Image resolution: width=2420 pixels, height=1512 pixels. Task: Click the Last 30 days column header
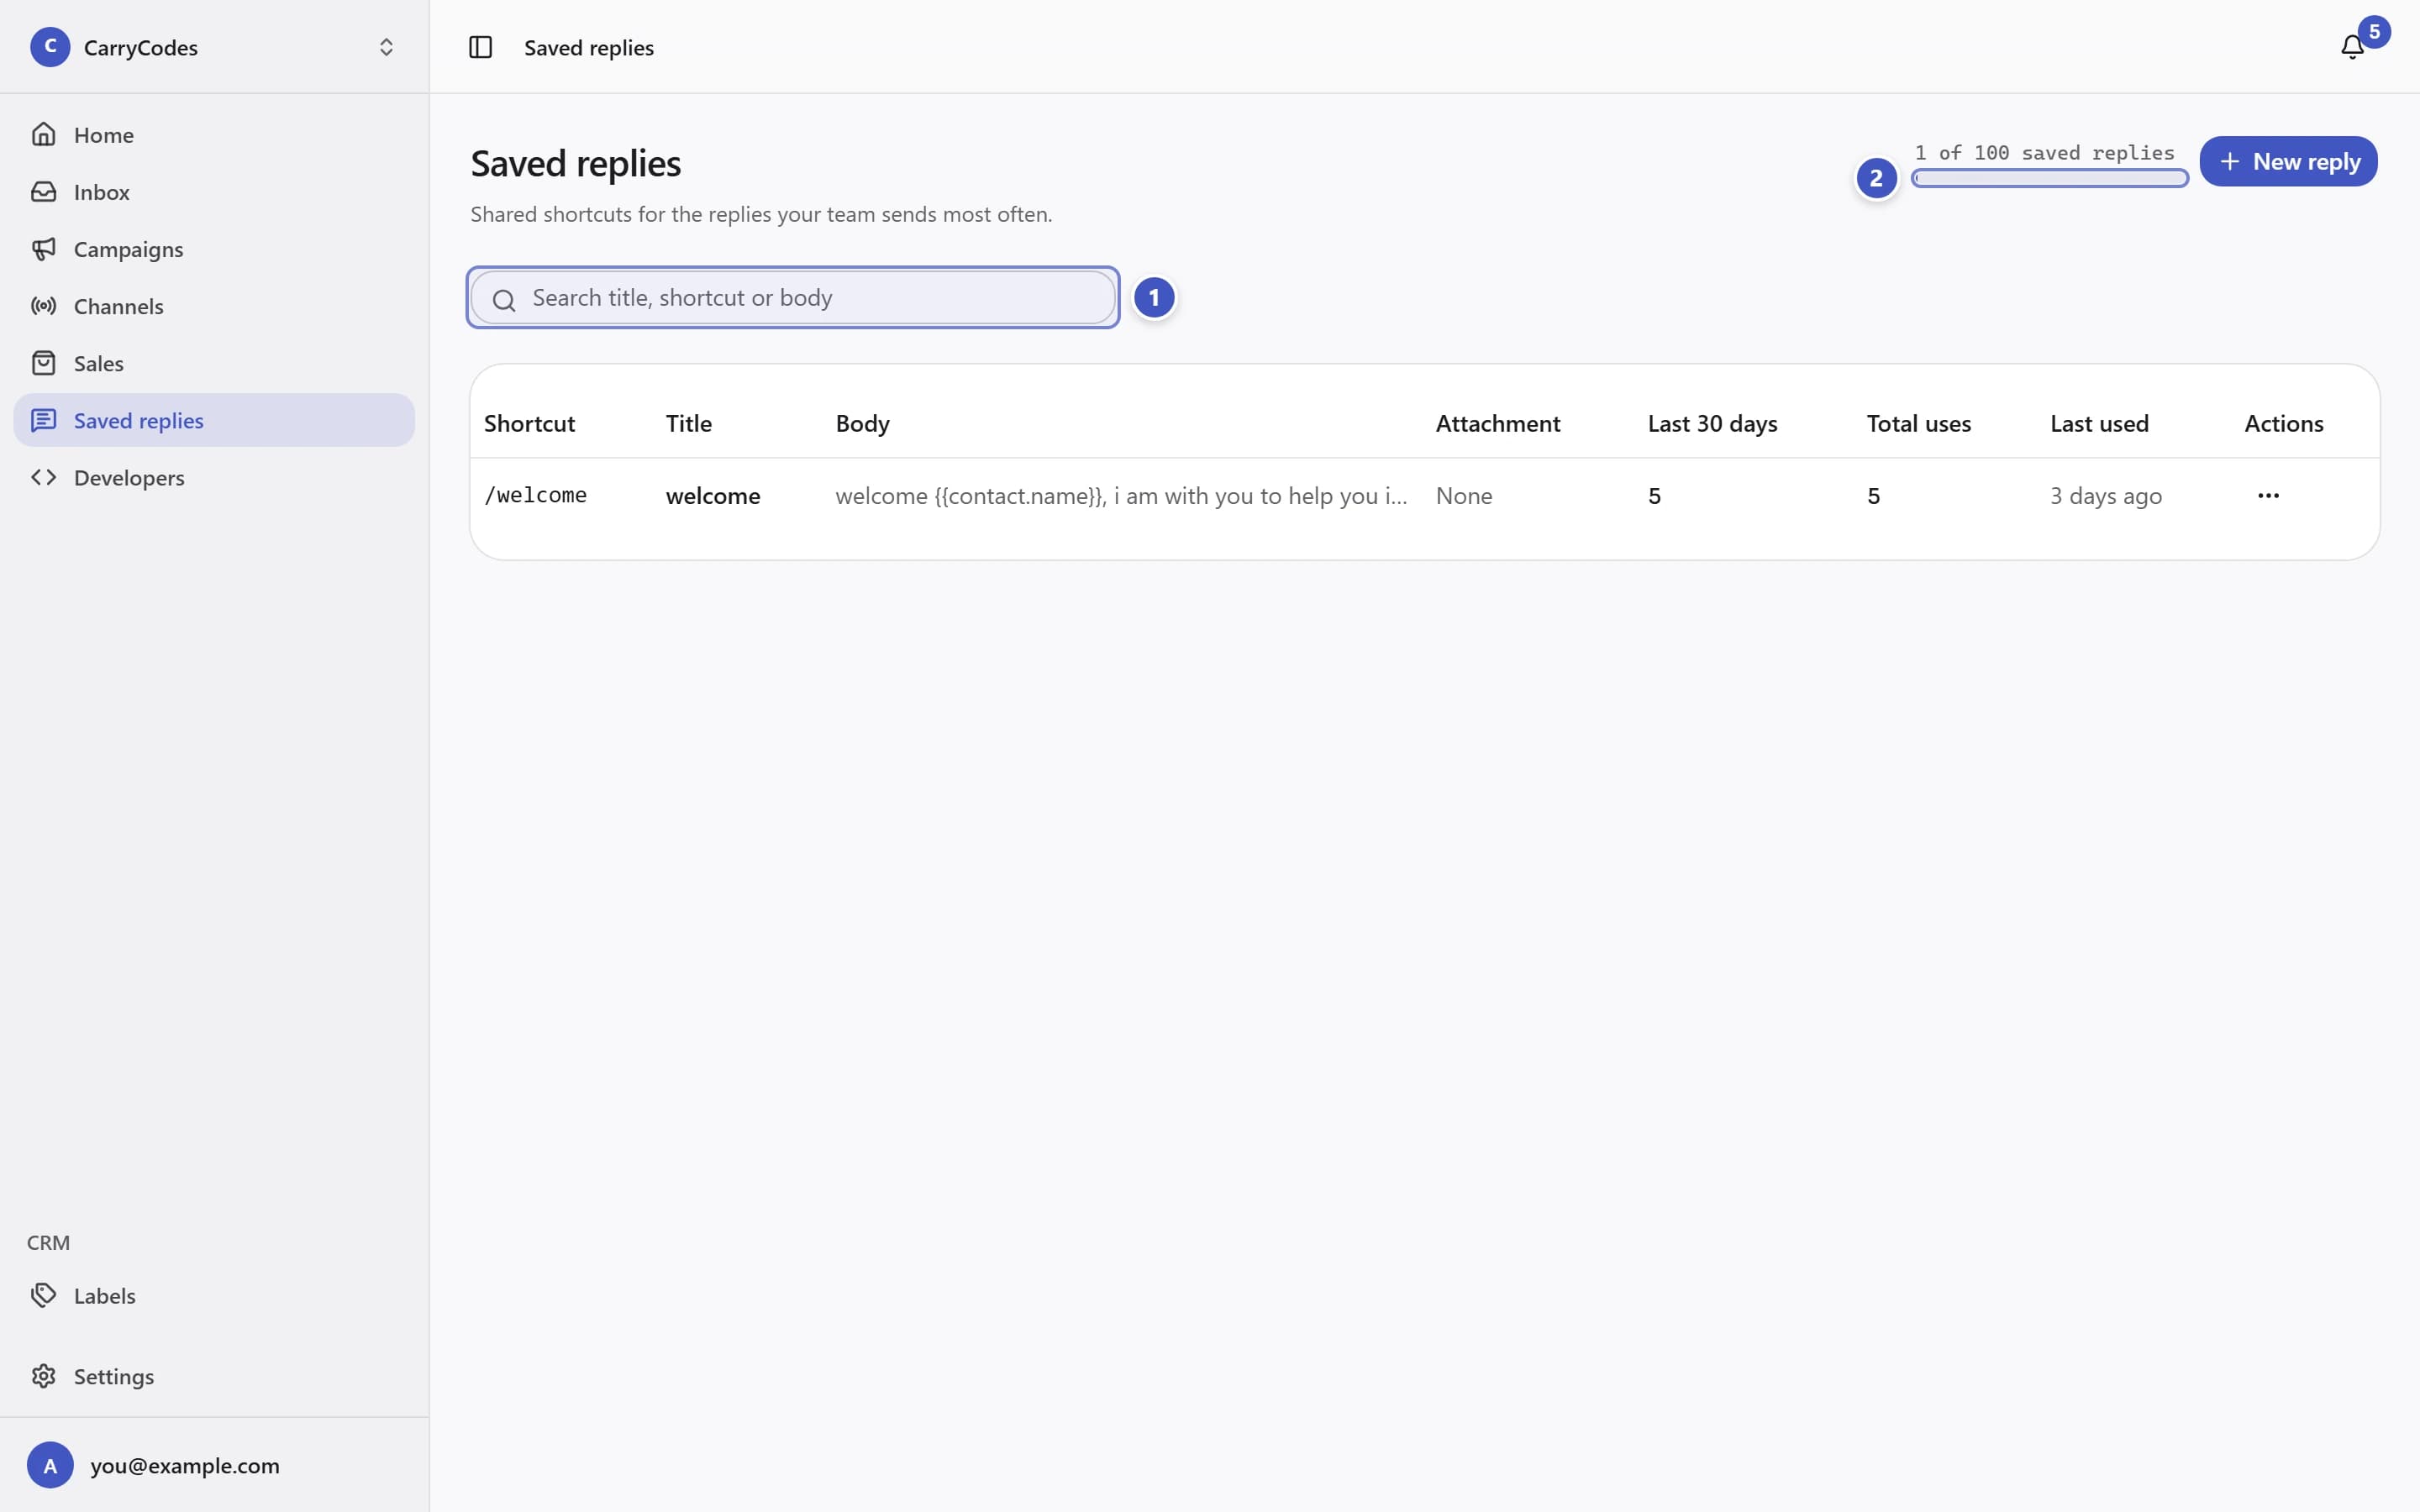pyautogui.click(x=1712, y=423)
